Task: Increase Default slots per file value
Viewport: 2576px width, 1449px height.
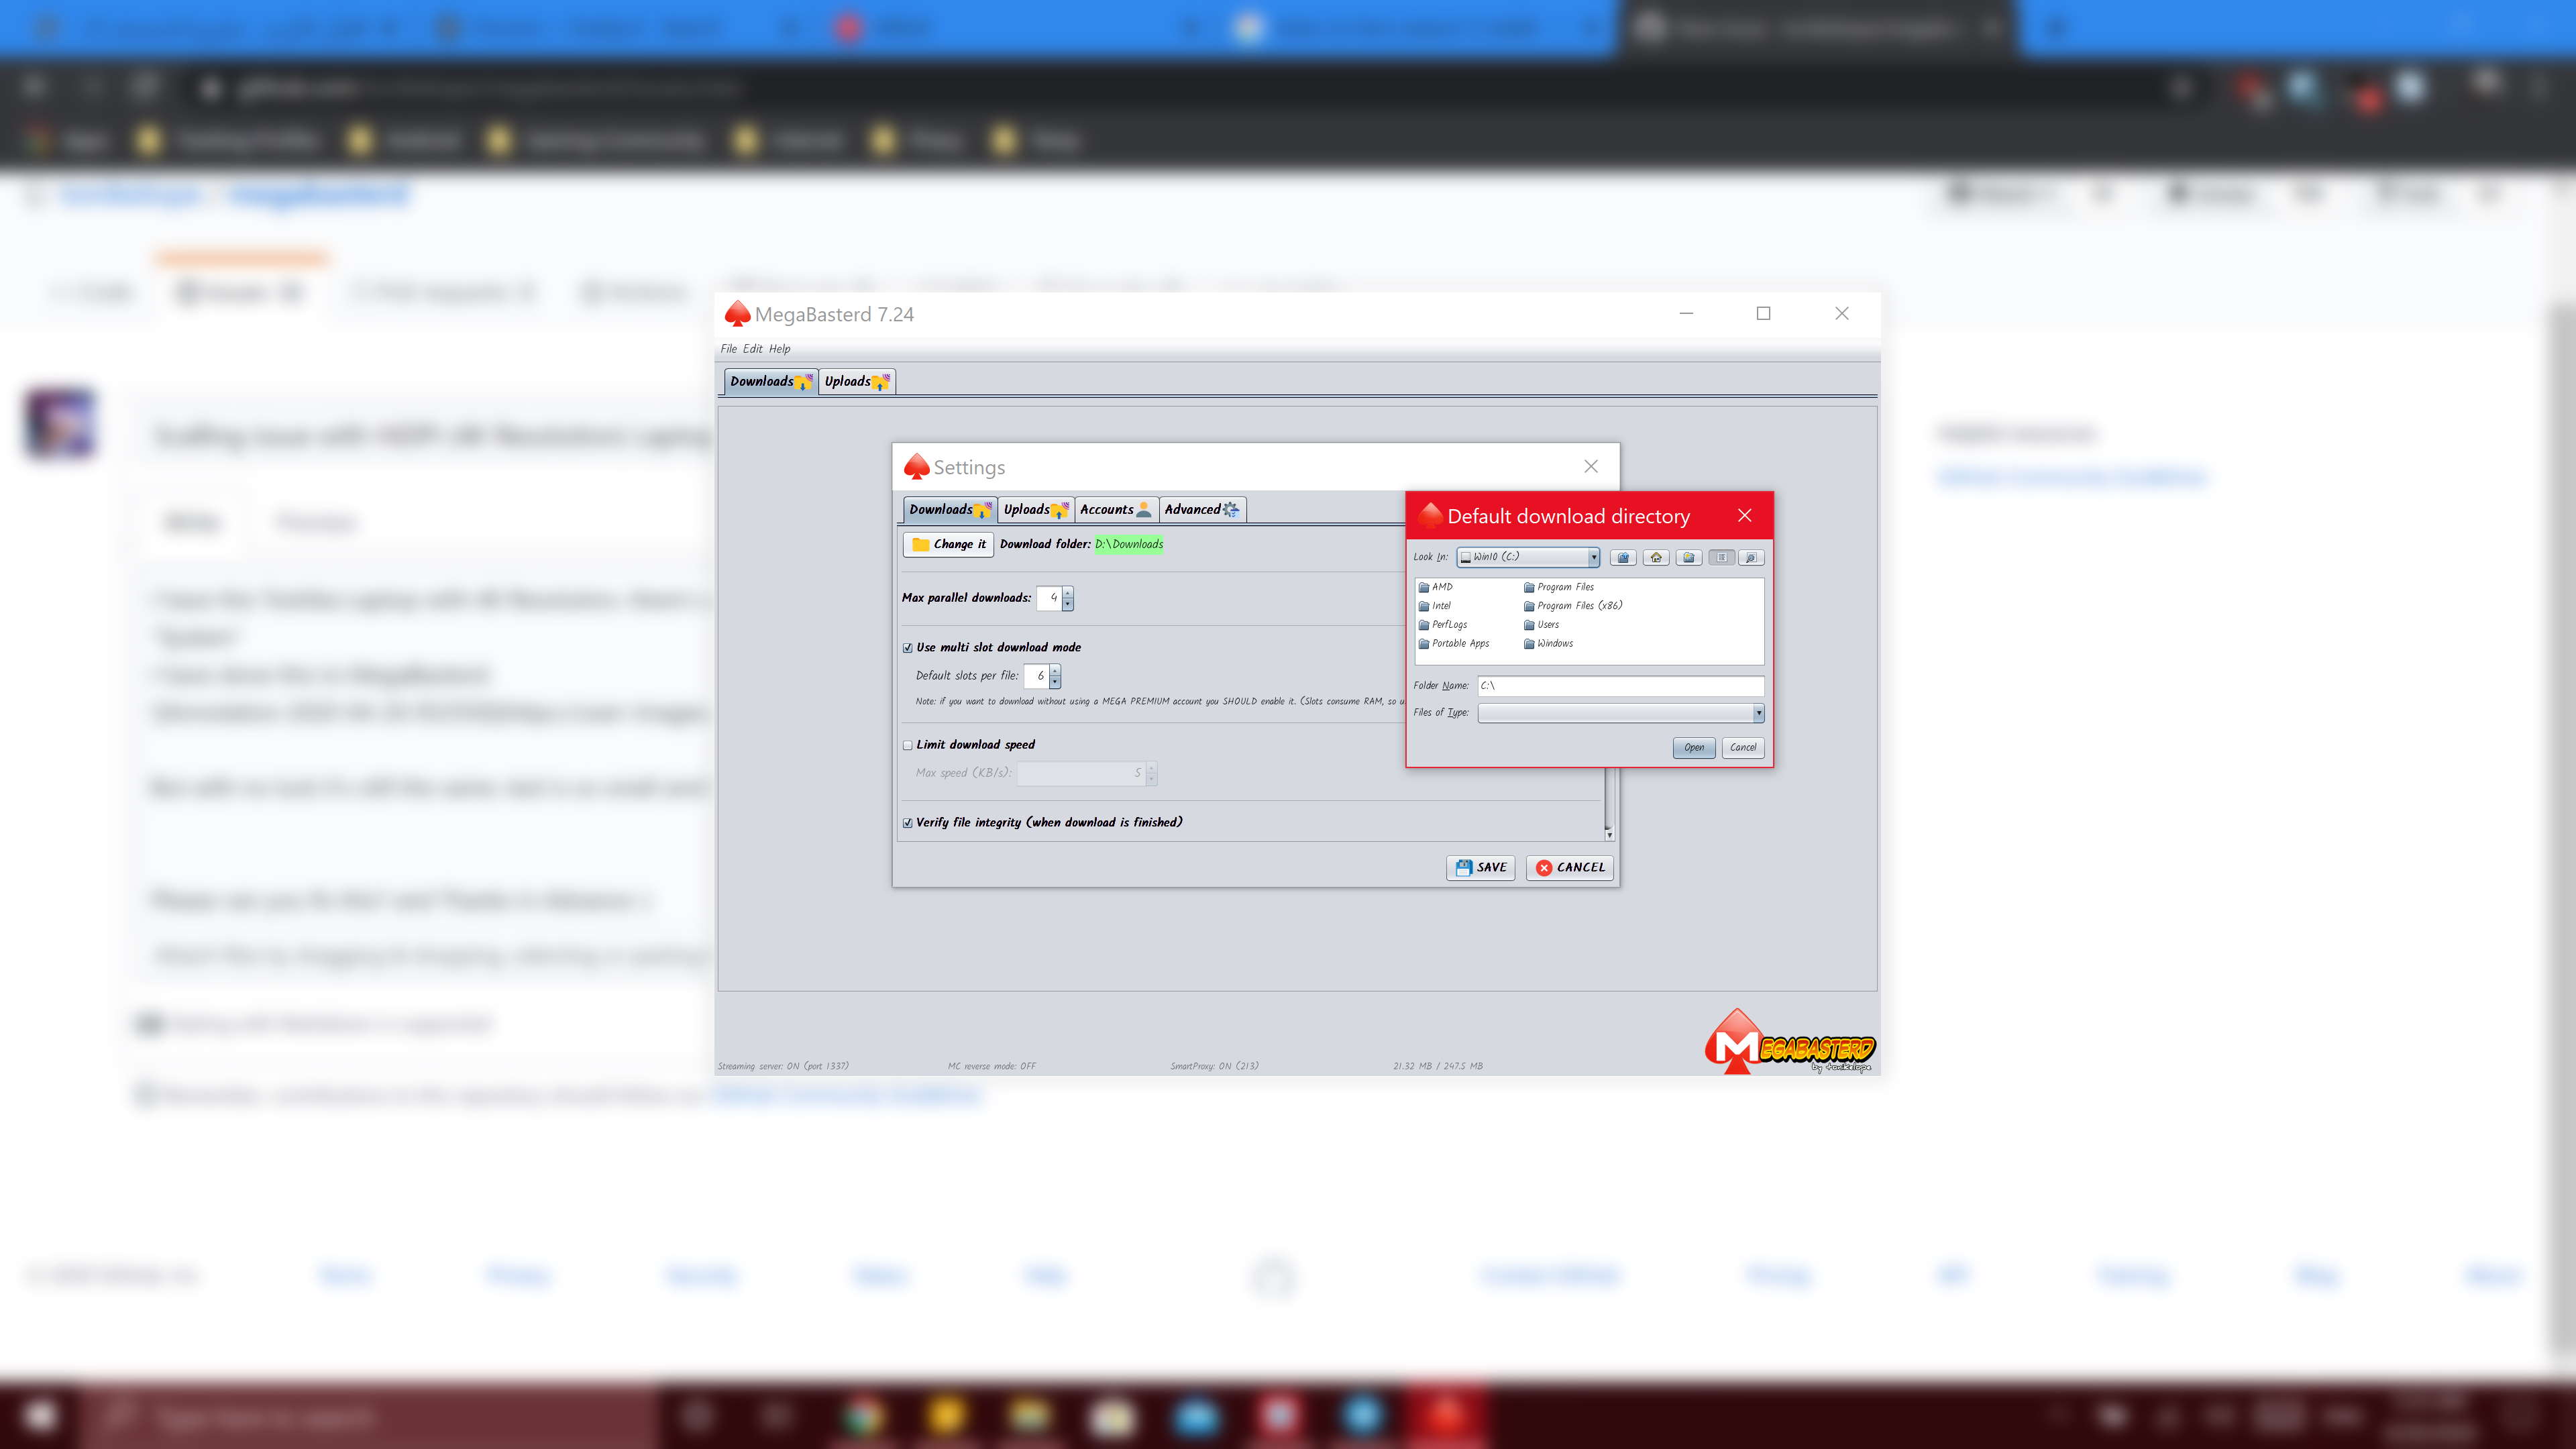Action: point(1055,671)
